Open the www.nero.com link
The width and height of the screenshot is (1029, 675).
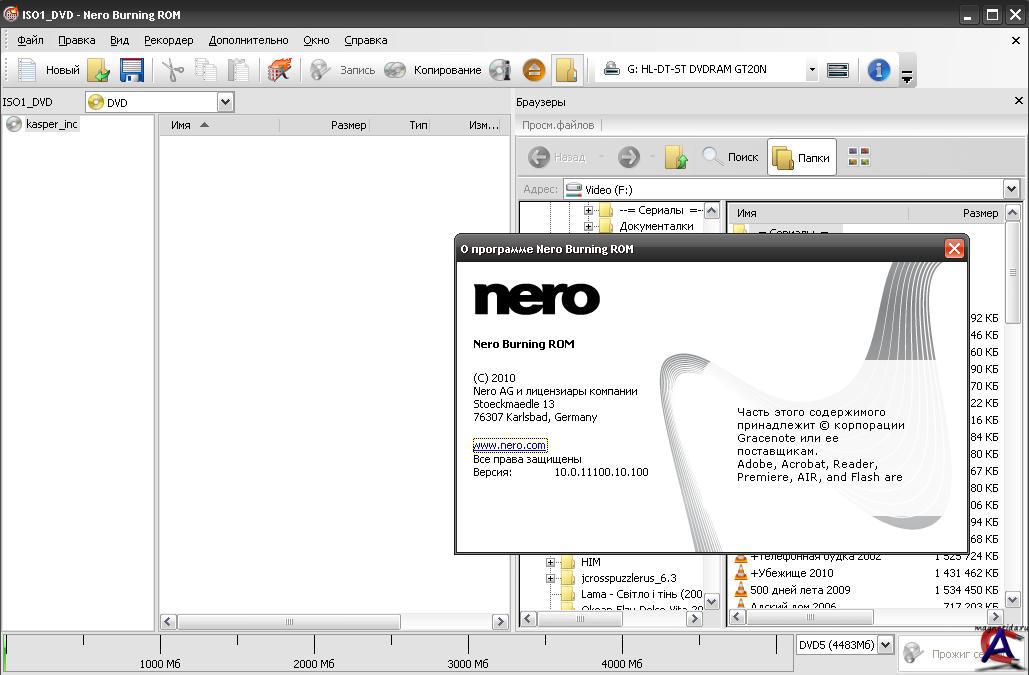pyautogui.click(x=510, y=445)
